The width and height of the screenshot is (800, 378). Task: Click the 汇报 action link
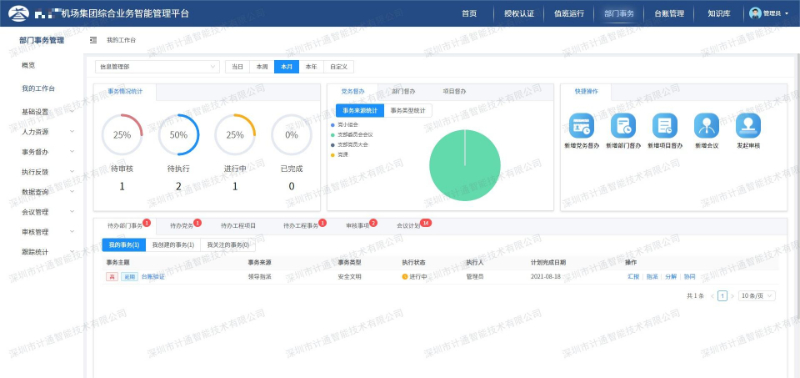(x=633, y=276)
